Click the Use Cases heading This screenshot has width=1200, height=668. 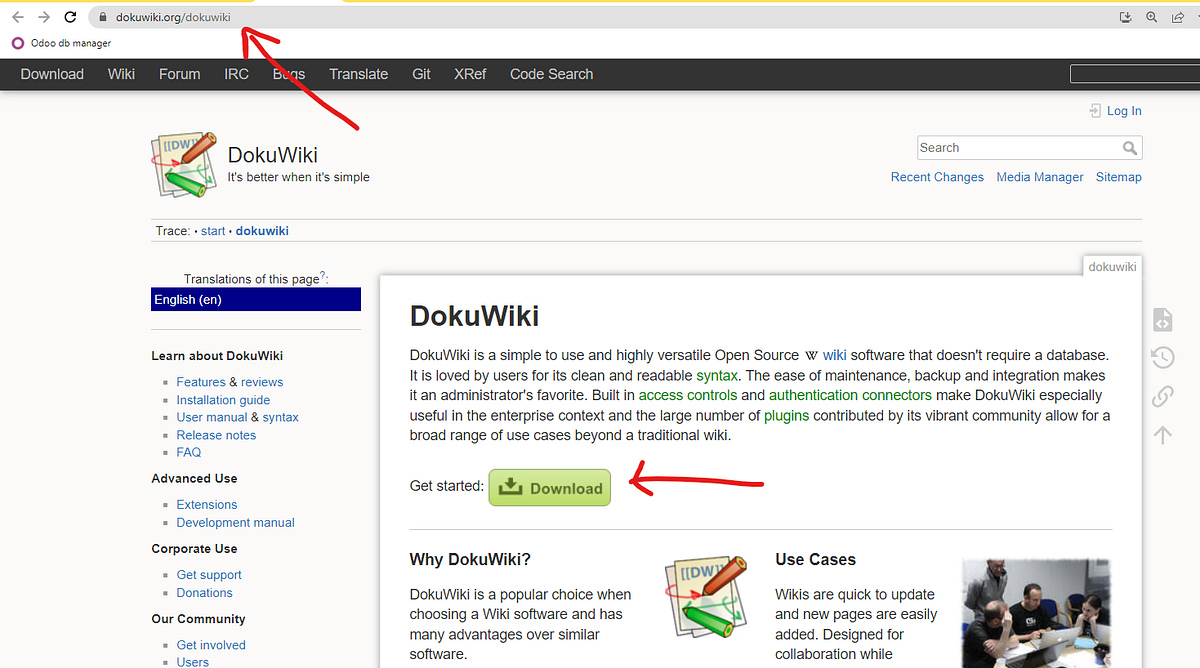pos(816,559)
